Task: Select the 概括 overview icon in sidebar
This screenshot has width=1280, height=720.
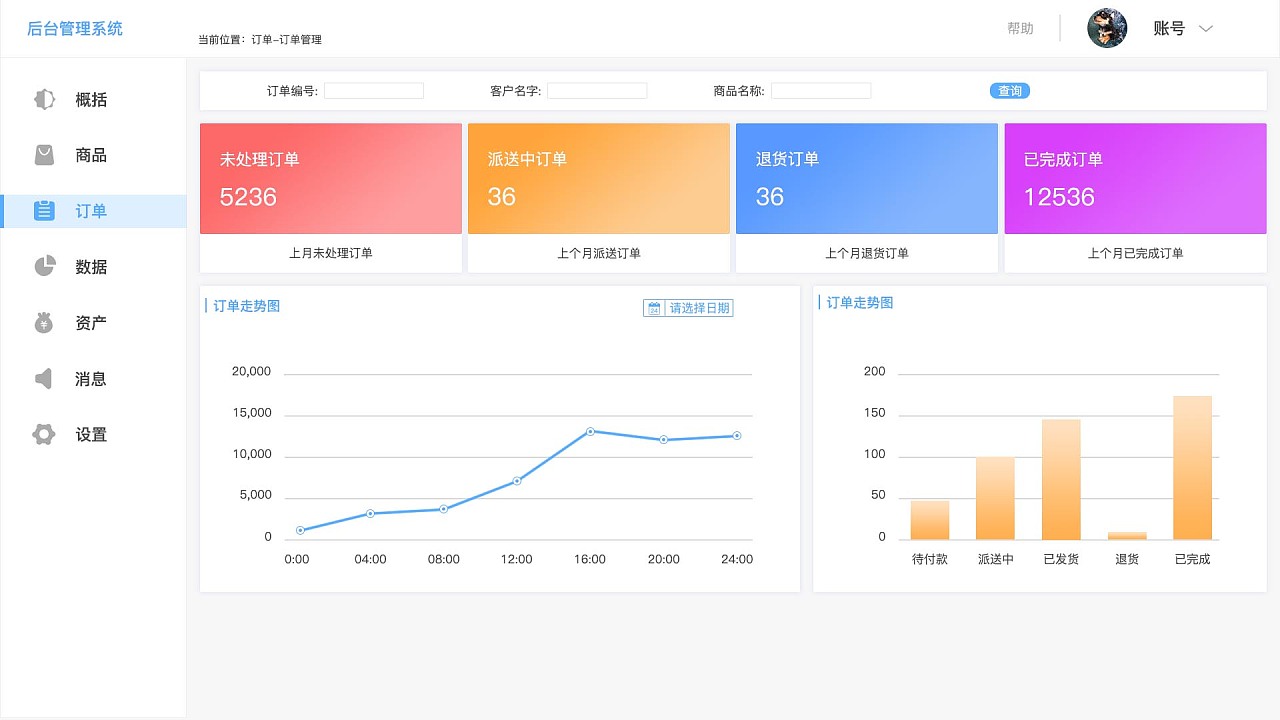Action: [43, 99]
